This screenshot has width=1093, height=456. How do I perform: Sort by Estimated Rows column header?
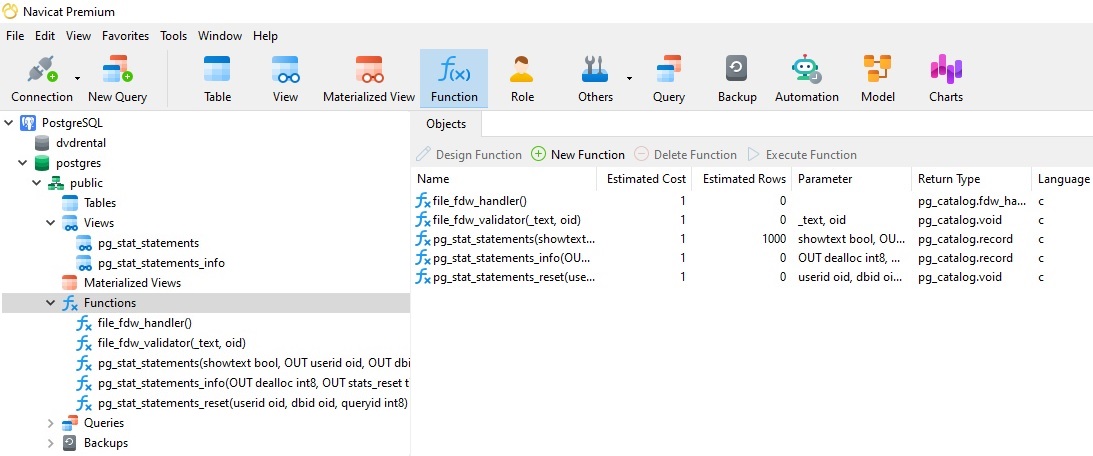click(x=742, y=179)
